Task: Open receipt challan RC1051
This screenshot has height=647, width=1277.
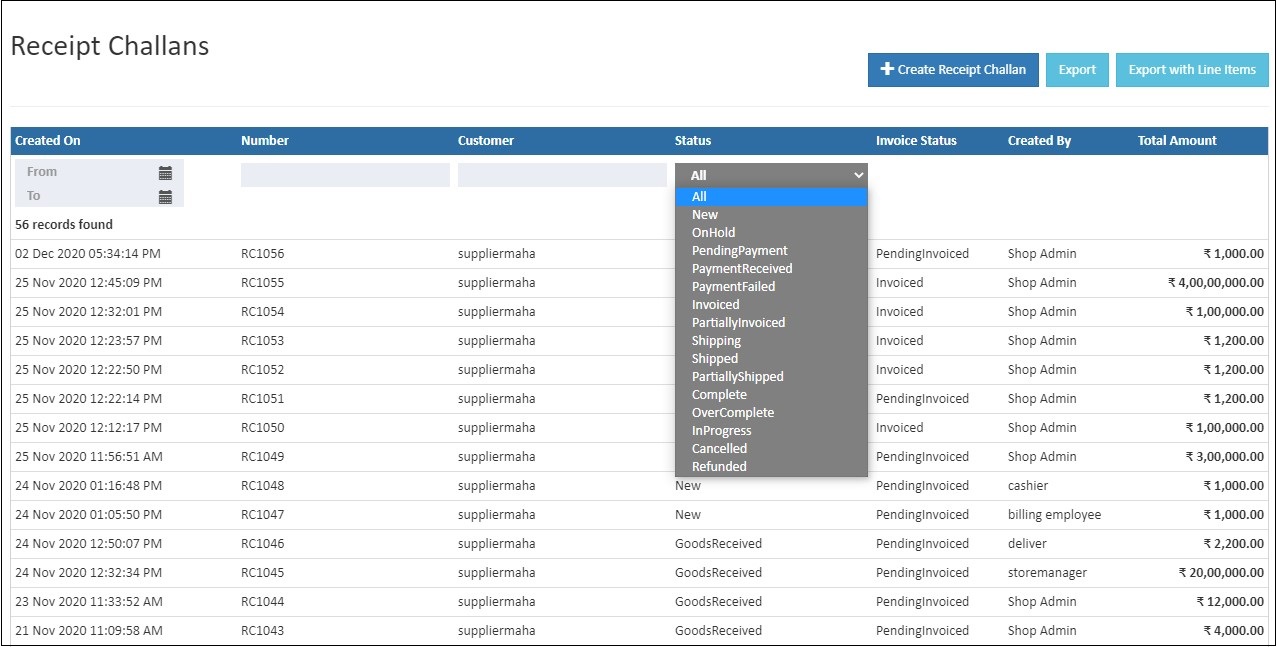Action: (x=263, y=399)
